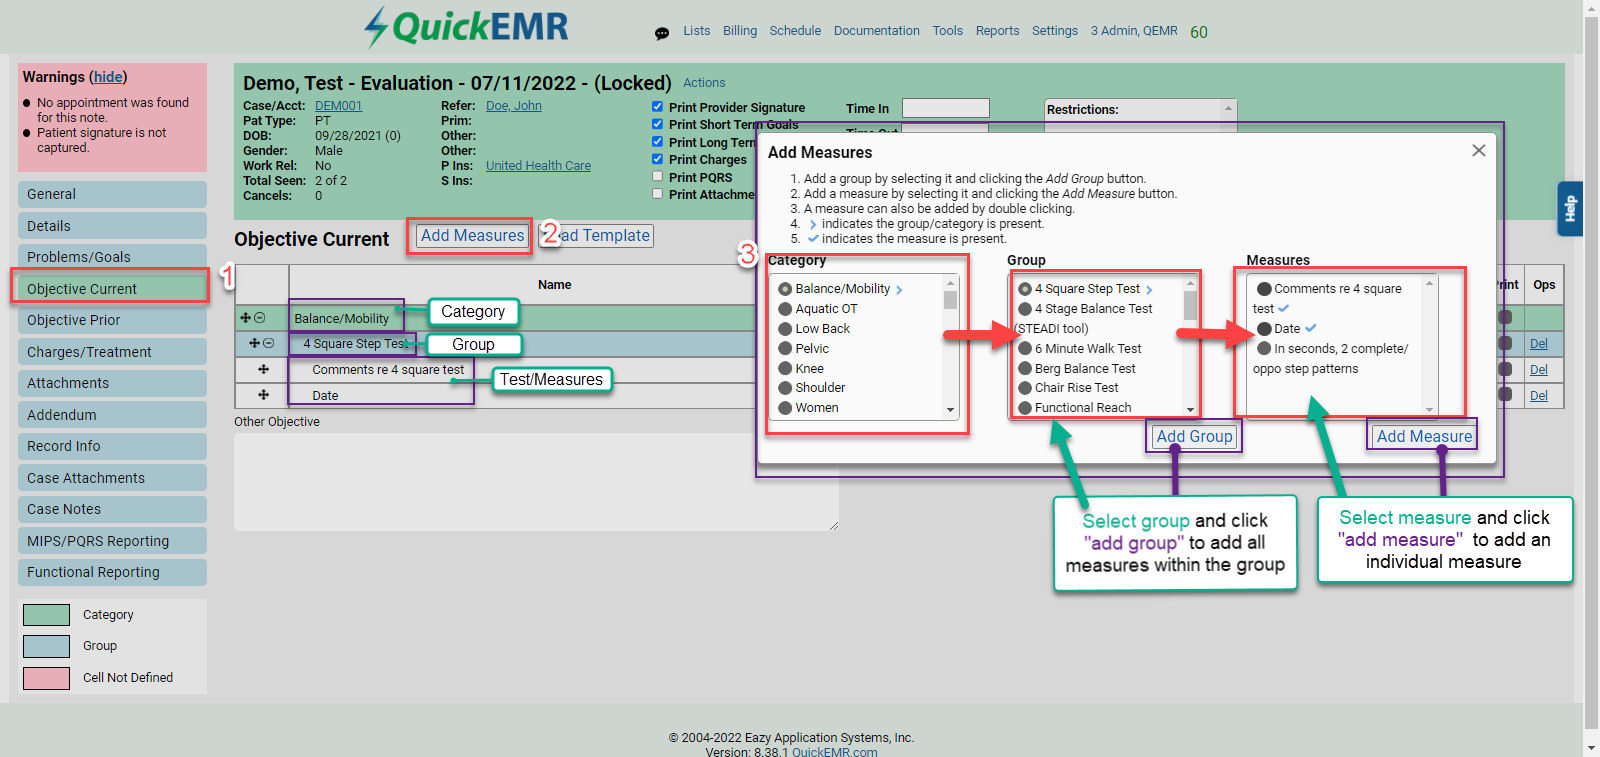1600x757 pixels.
Task: Select Functional Reach bullet icon
Action: (1025, 408)
